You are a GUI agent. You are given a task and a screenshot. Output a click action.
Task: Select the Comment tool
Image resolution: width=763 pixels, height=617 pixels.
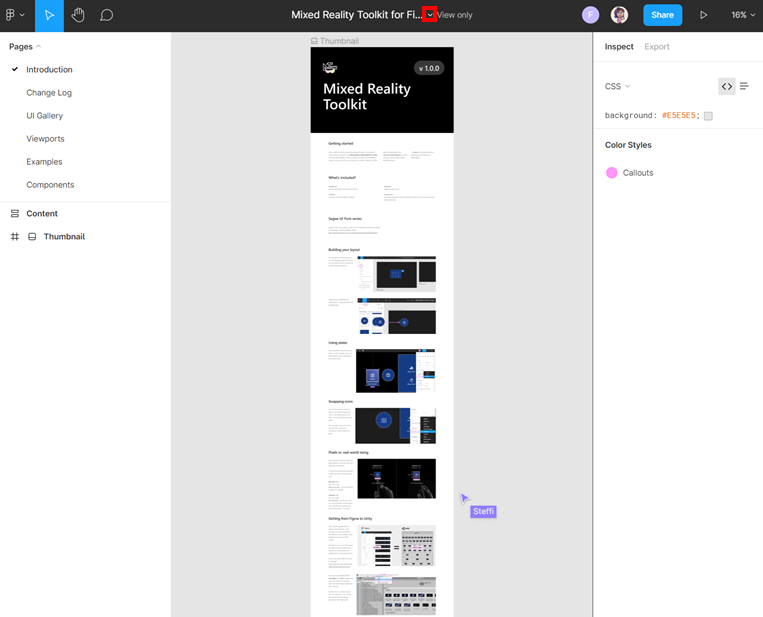106,15
